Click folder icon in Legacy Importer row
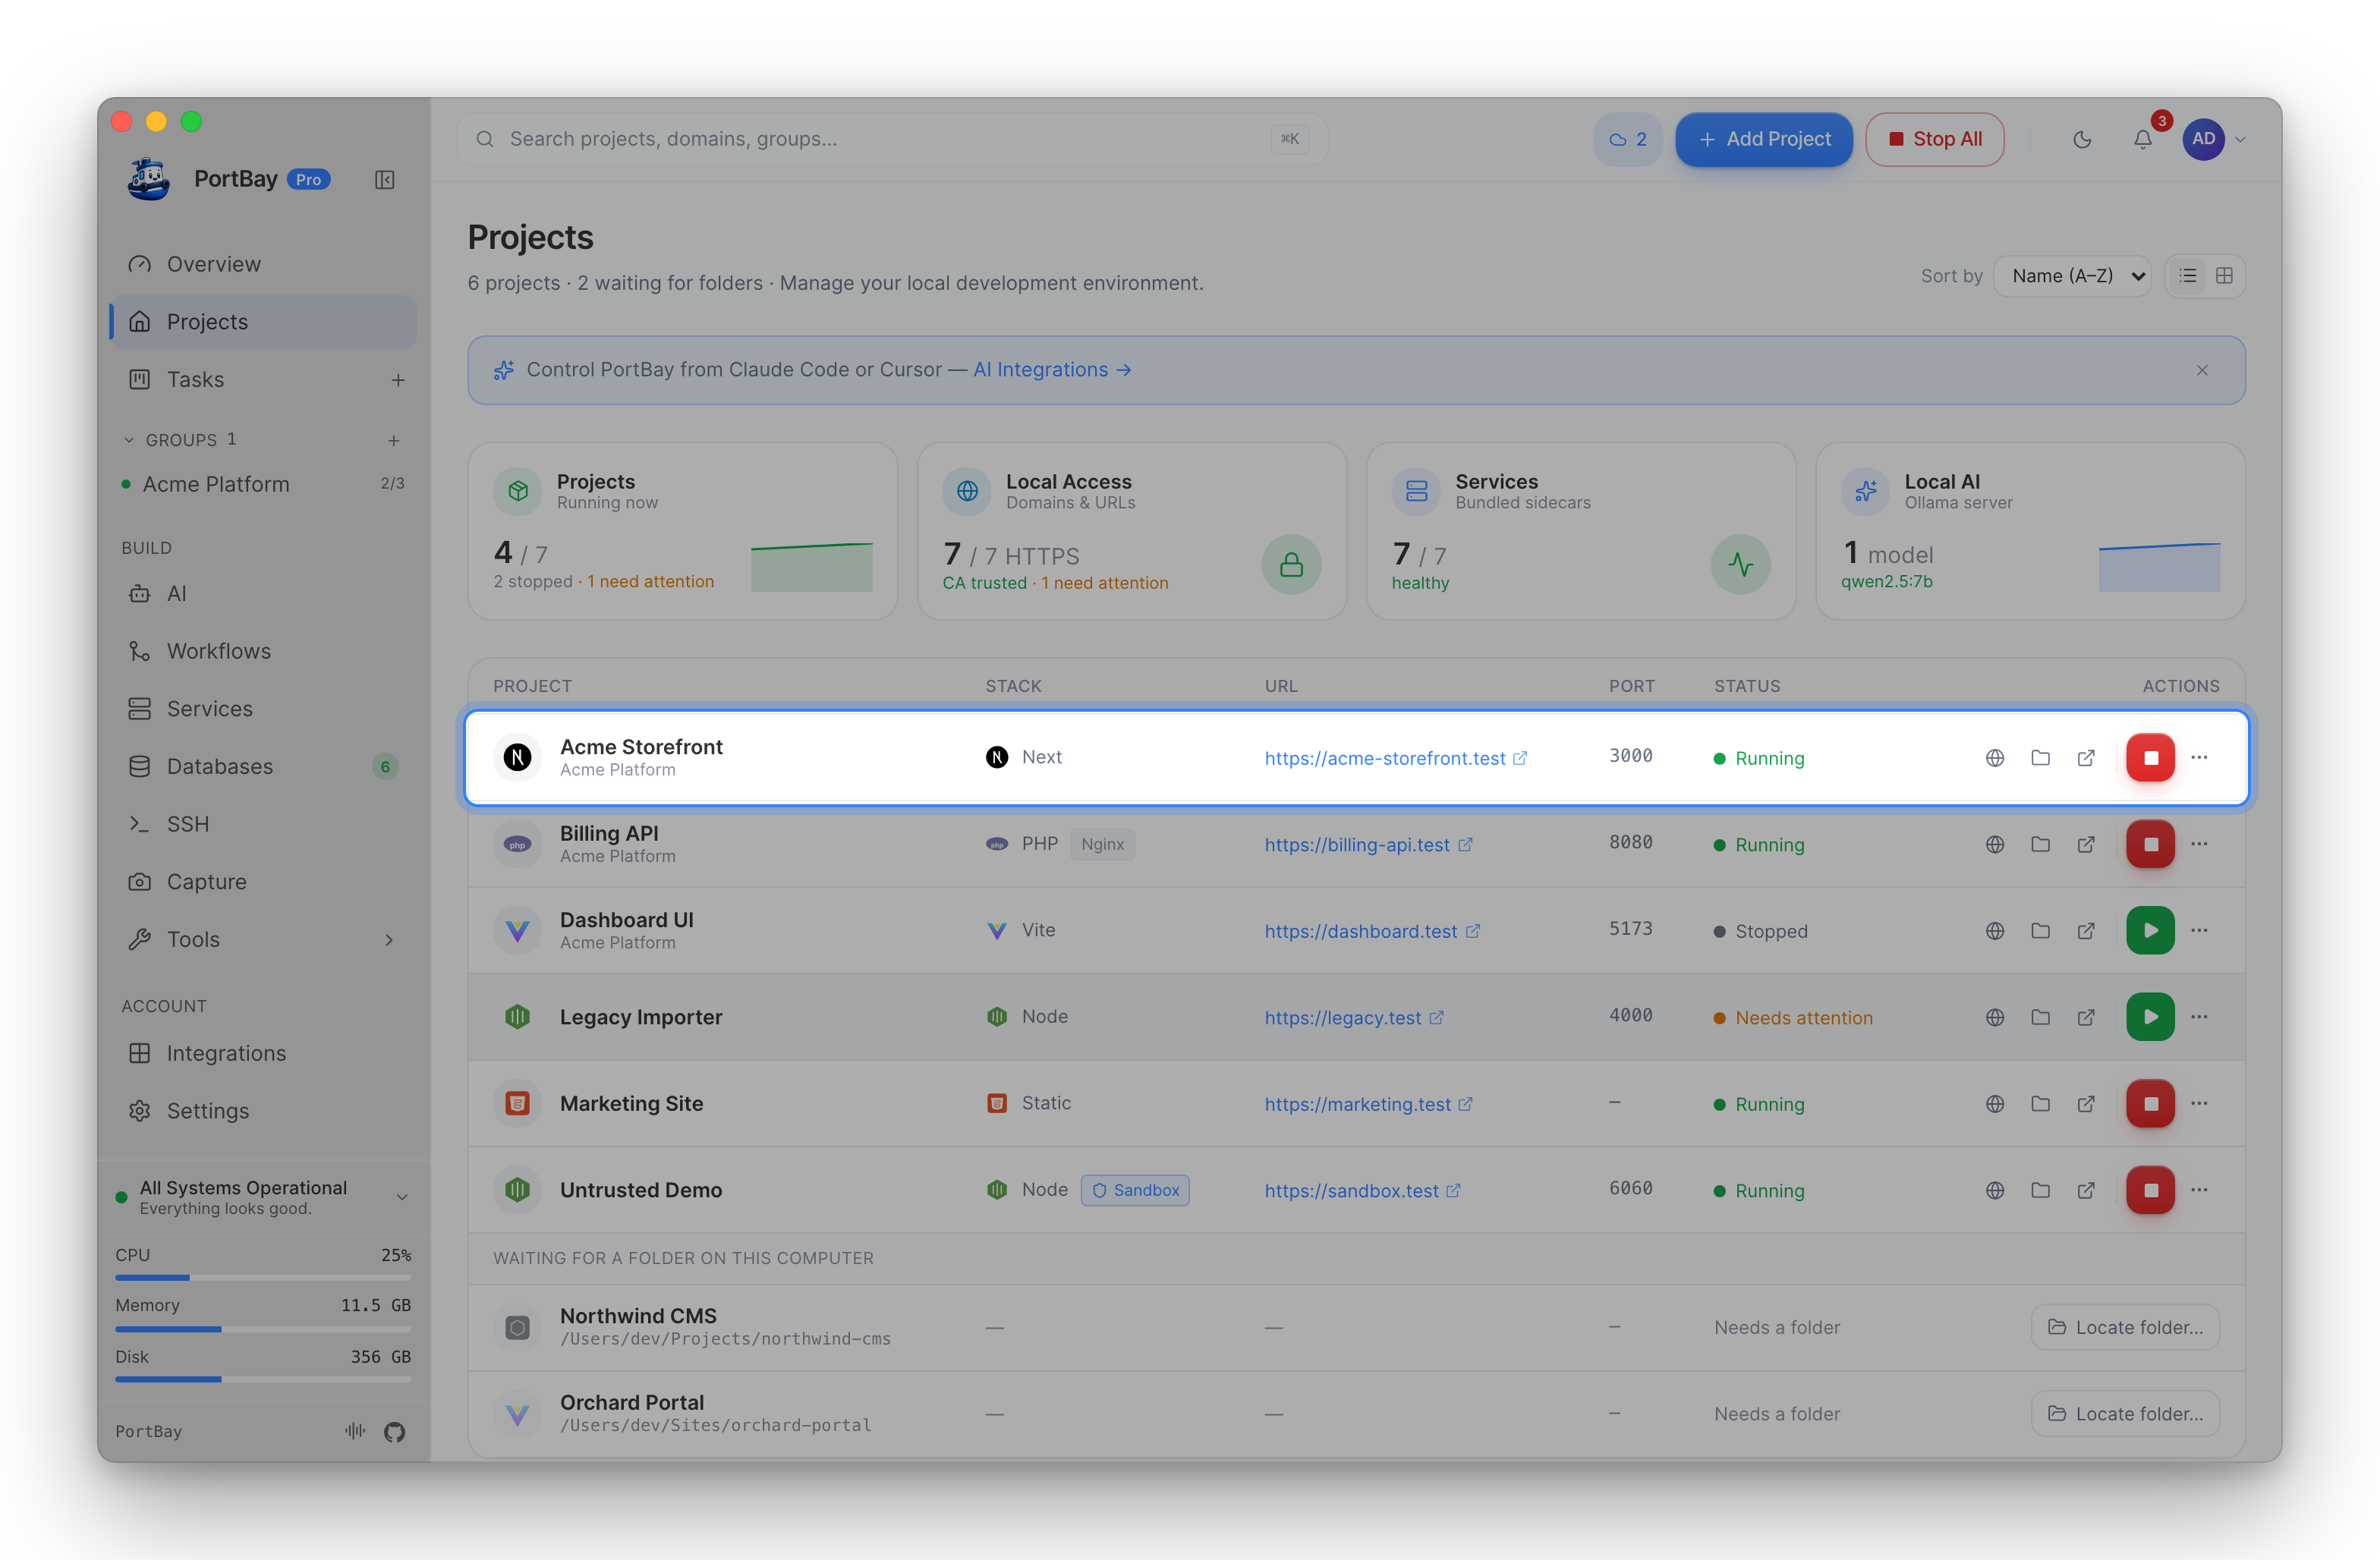2380x1560 pixels. 2040,1017
